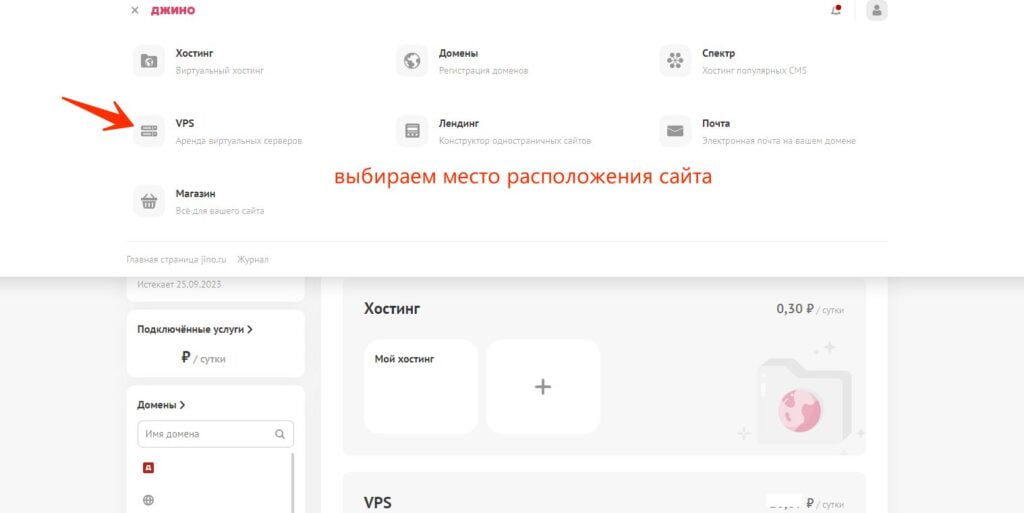
Task: Click Конструктор одностраничных сайтов description
Action: coord(515,141)
